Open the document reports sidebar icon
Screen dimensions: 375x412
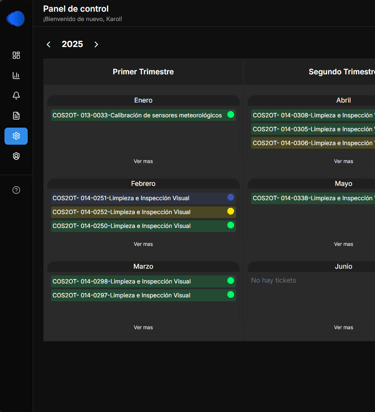[16, 116]
